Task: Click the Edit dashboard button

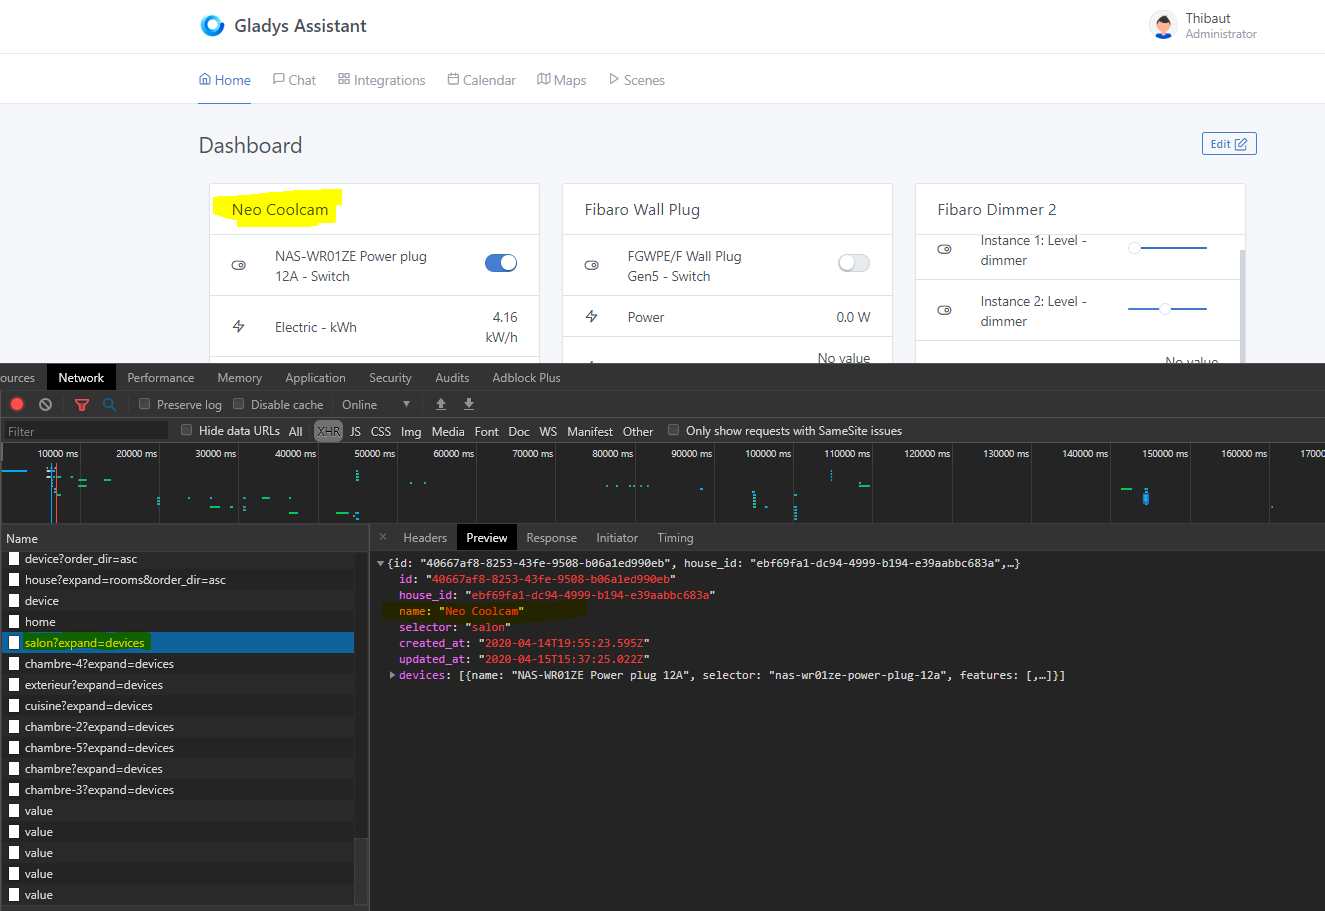Action: 1228,143
